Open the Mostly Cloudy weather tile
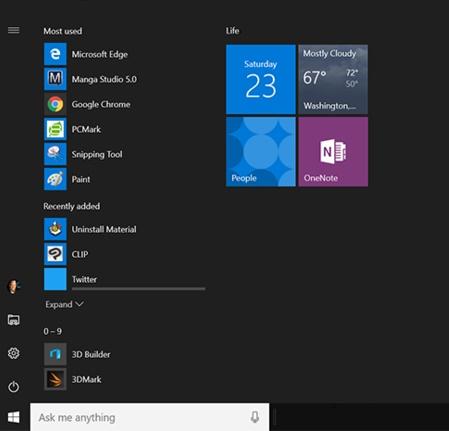Screen dimensions: 449x431 click(x=333, y=79)
